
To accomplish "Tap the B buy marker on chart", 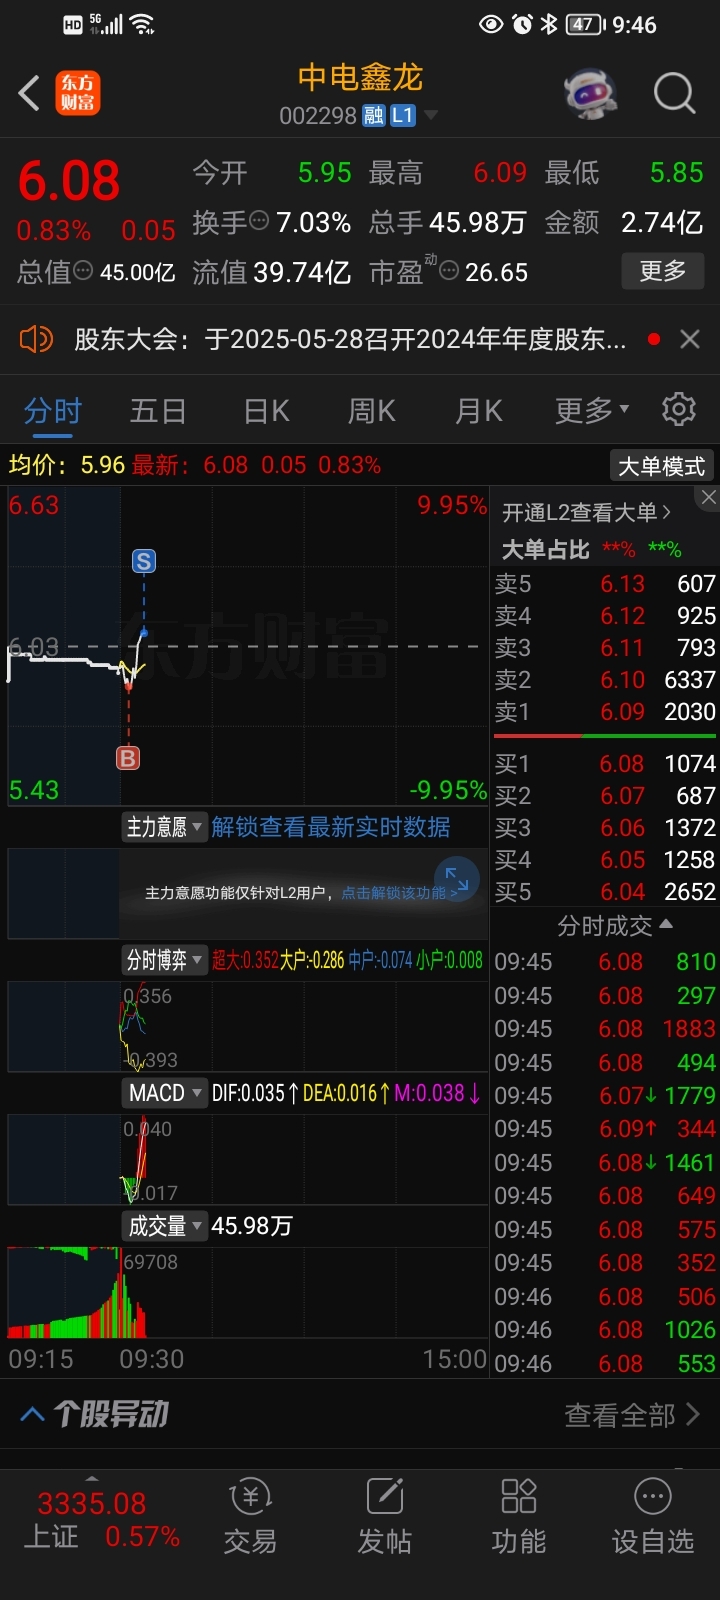I will pos(128,758).
